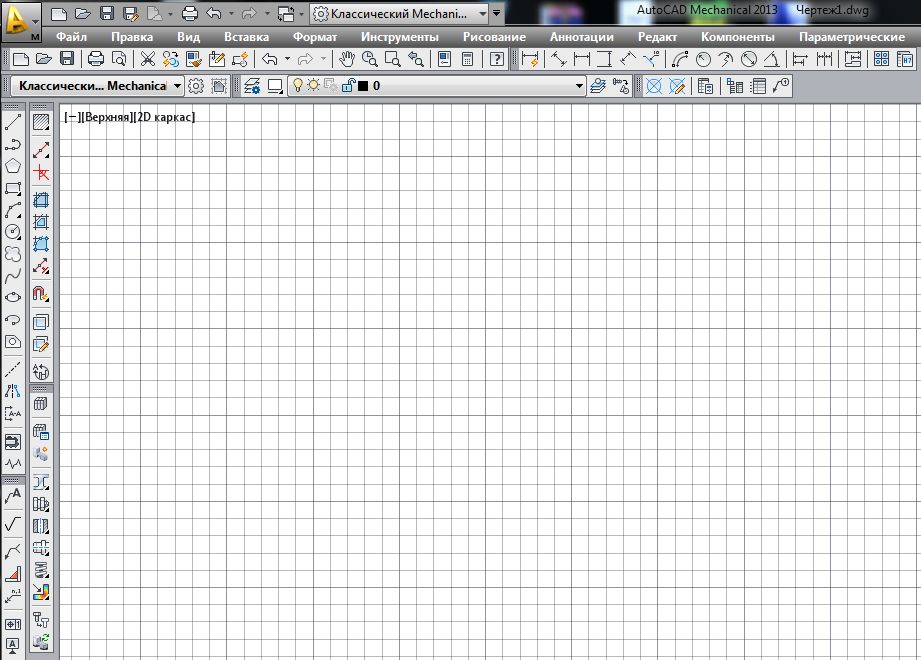
Task: Open the Файл menu
Action: (71, 37)
